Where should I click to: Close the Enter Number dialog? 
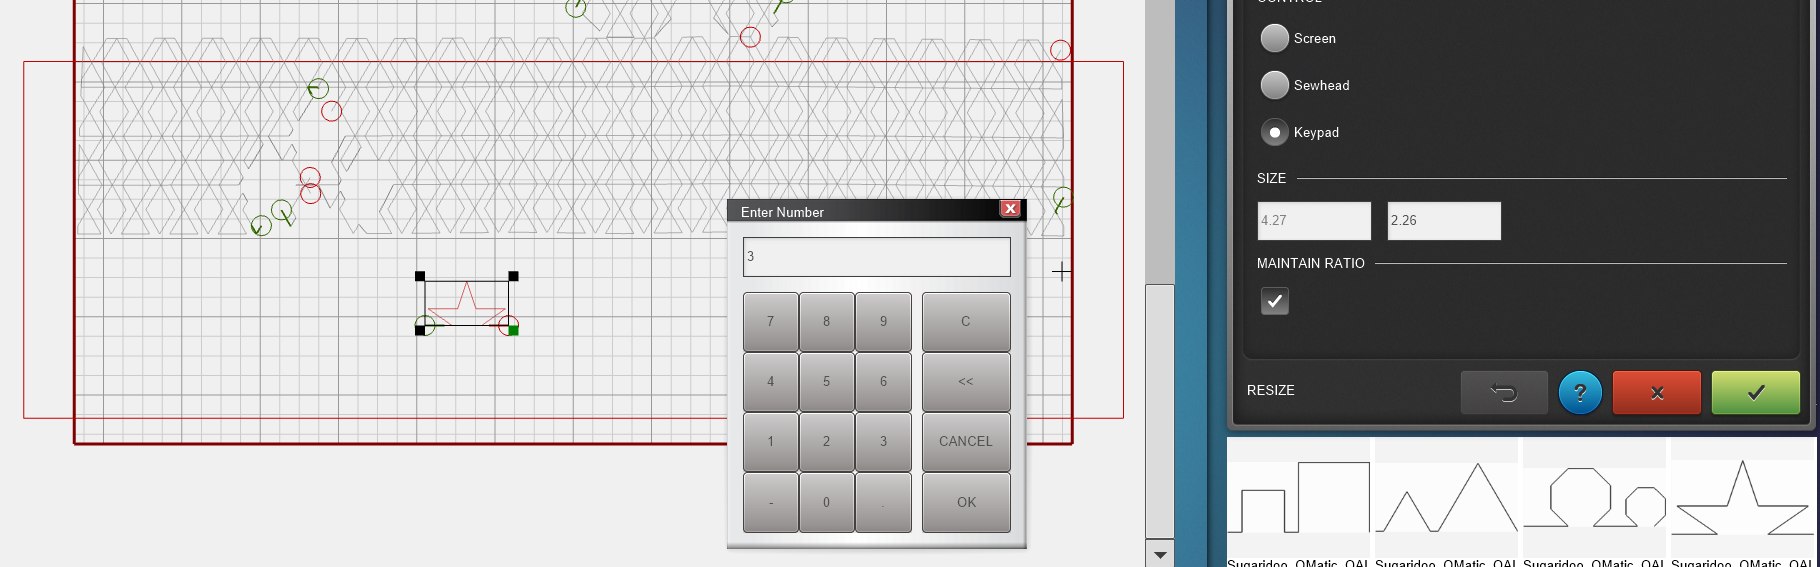(x=1010, y=209)
